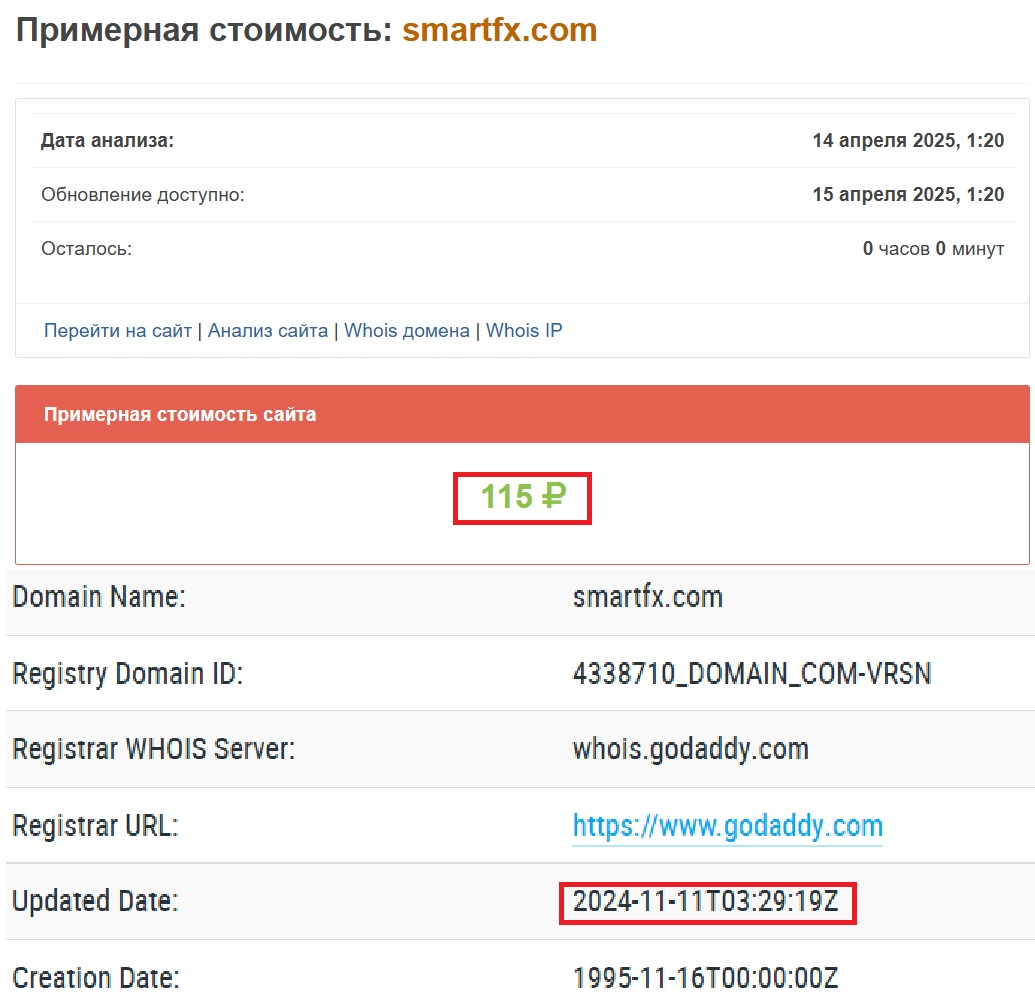Click the "Whois IP" link

coord(524,331)
